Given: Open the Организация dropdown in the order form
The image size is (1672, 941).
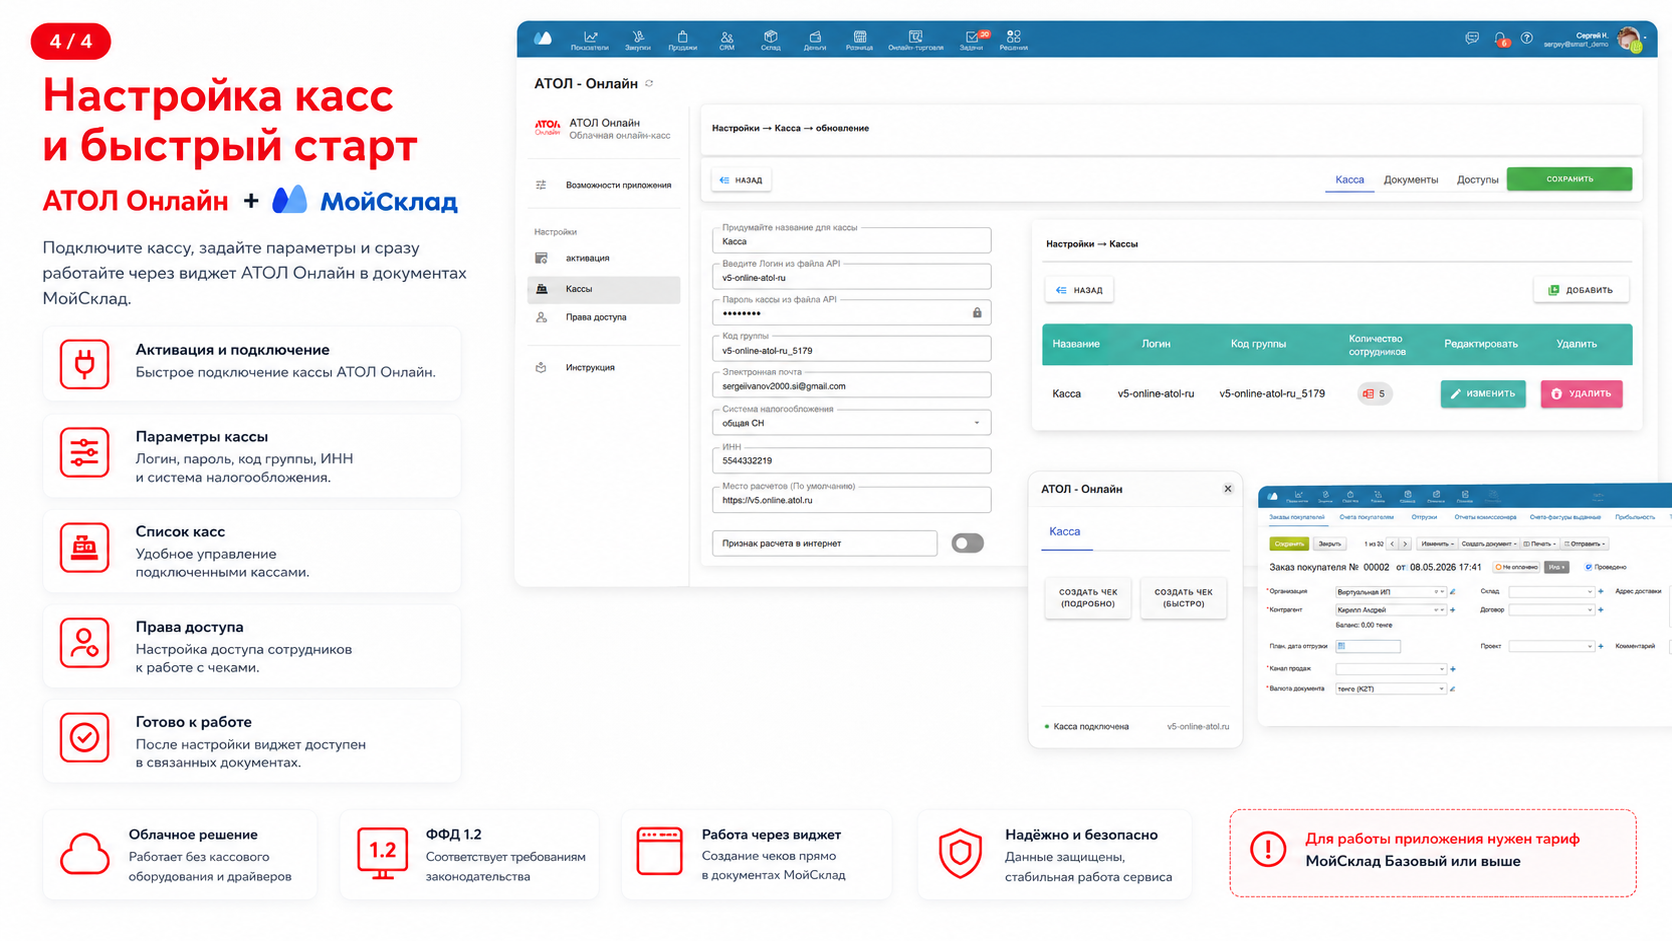Looking at the screenshot, I should 1391,592.
